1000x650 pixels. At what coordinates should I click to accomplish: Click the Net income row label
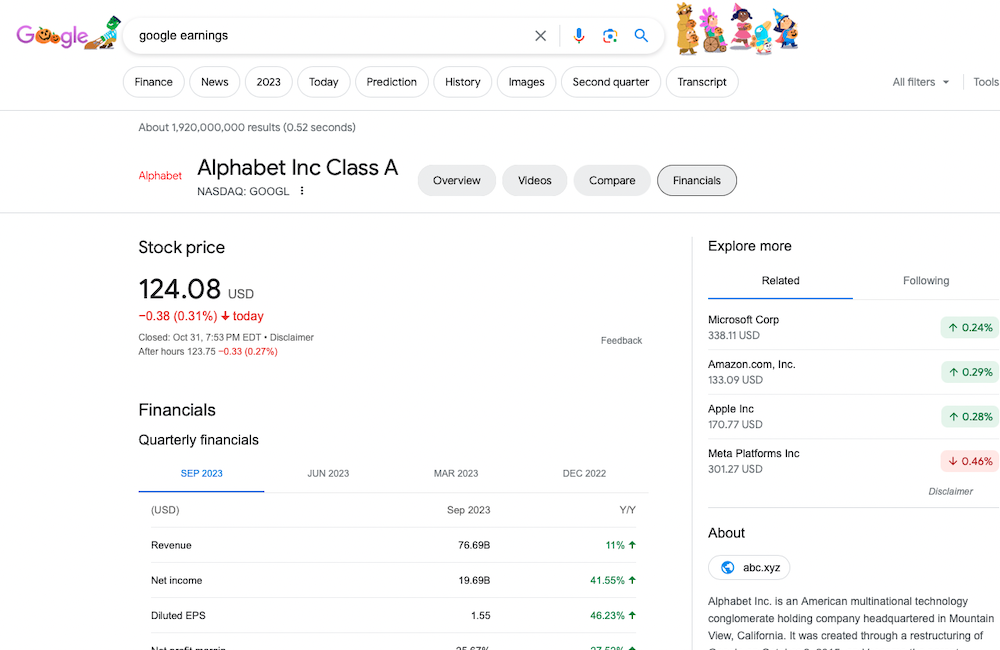click(x=177, y=580)
